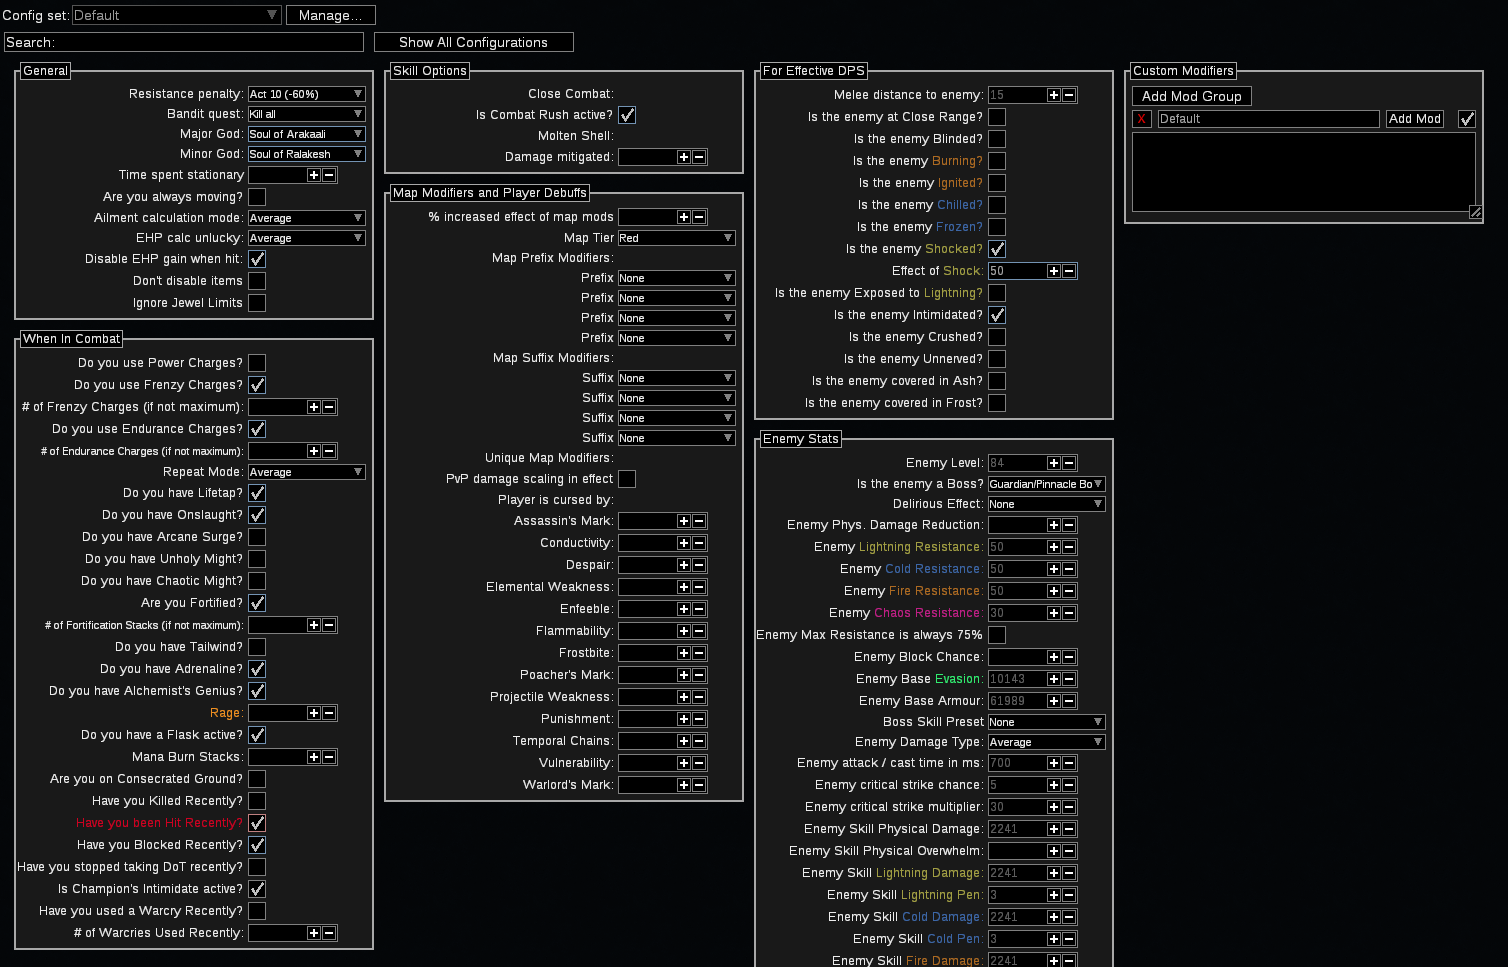Open Bandit quest dropdown
The width and height of the screenshot is (1508, 967).
coord(307,114)
